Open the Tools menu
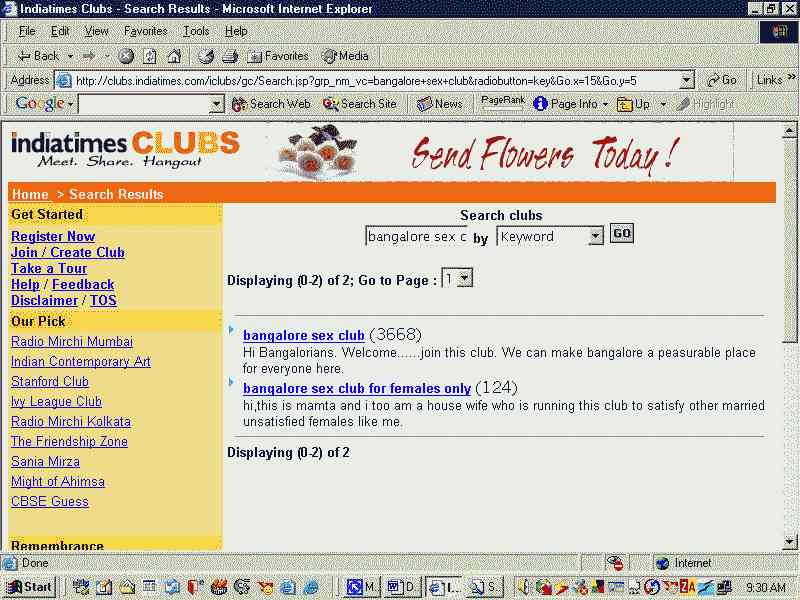The height and width of the screenshot is (600, 800). click(196, 32)
